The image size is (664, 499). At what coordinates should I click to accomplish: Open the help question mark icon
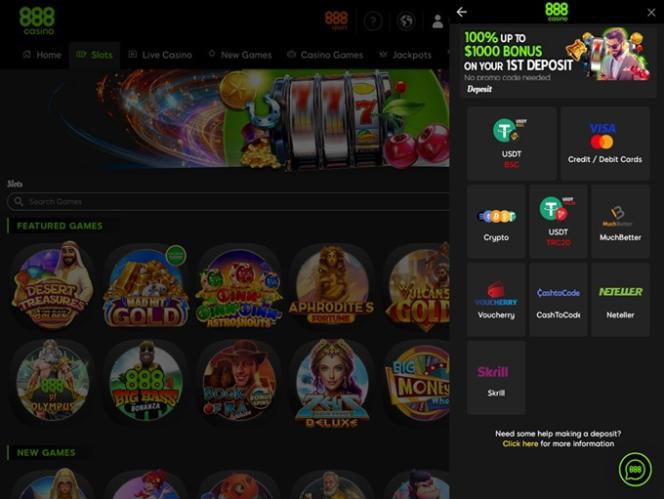[x=373, y=21]
